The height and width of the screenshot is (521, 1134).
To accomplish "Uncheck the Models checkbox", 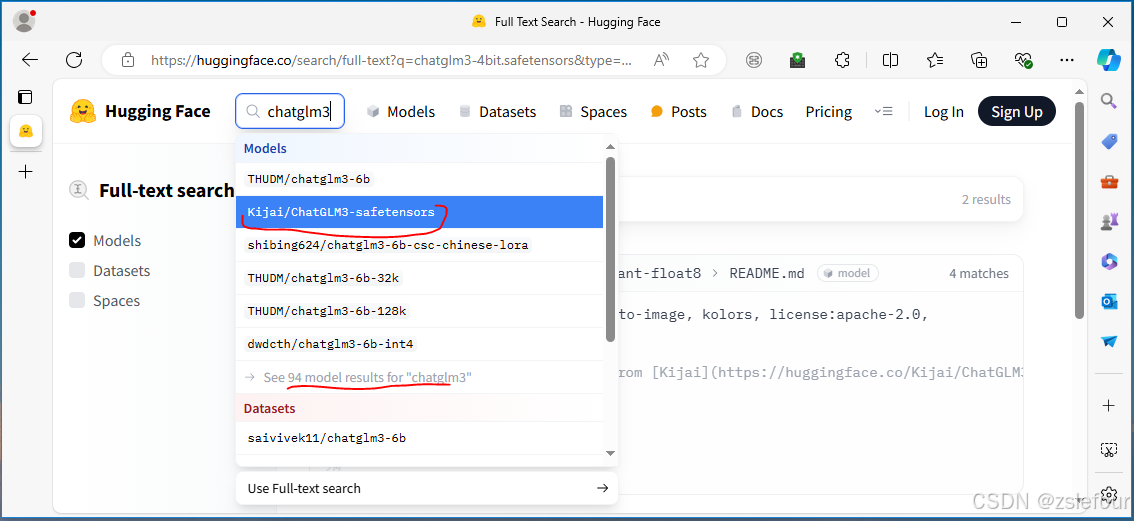I will pyautogui.click(x=77, y=240).
